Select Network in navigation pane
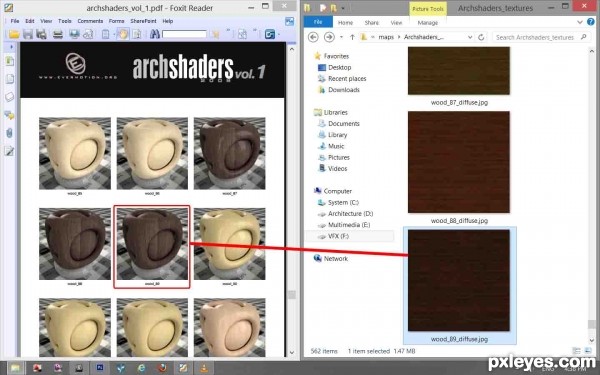600x375 pixels. [x=336, y=258]
